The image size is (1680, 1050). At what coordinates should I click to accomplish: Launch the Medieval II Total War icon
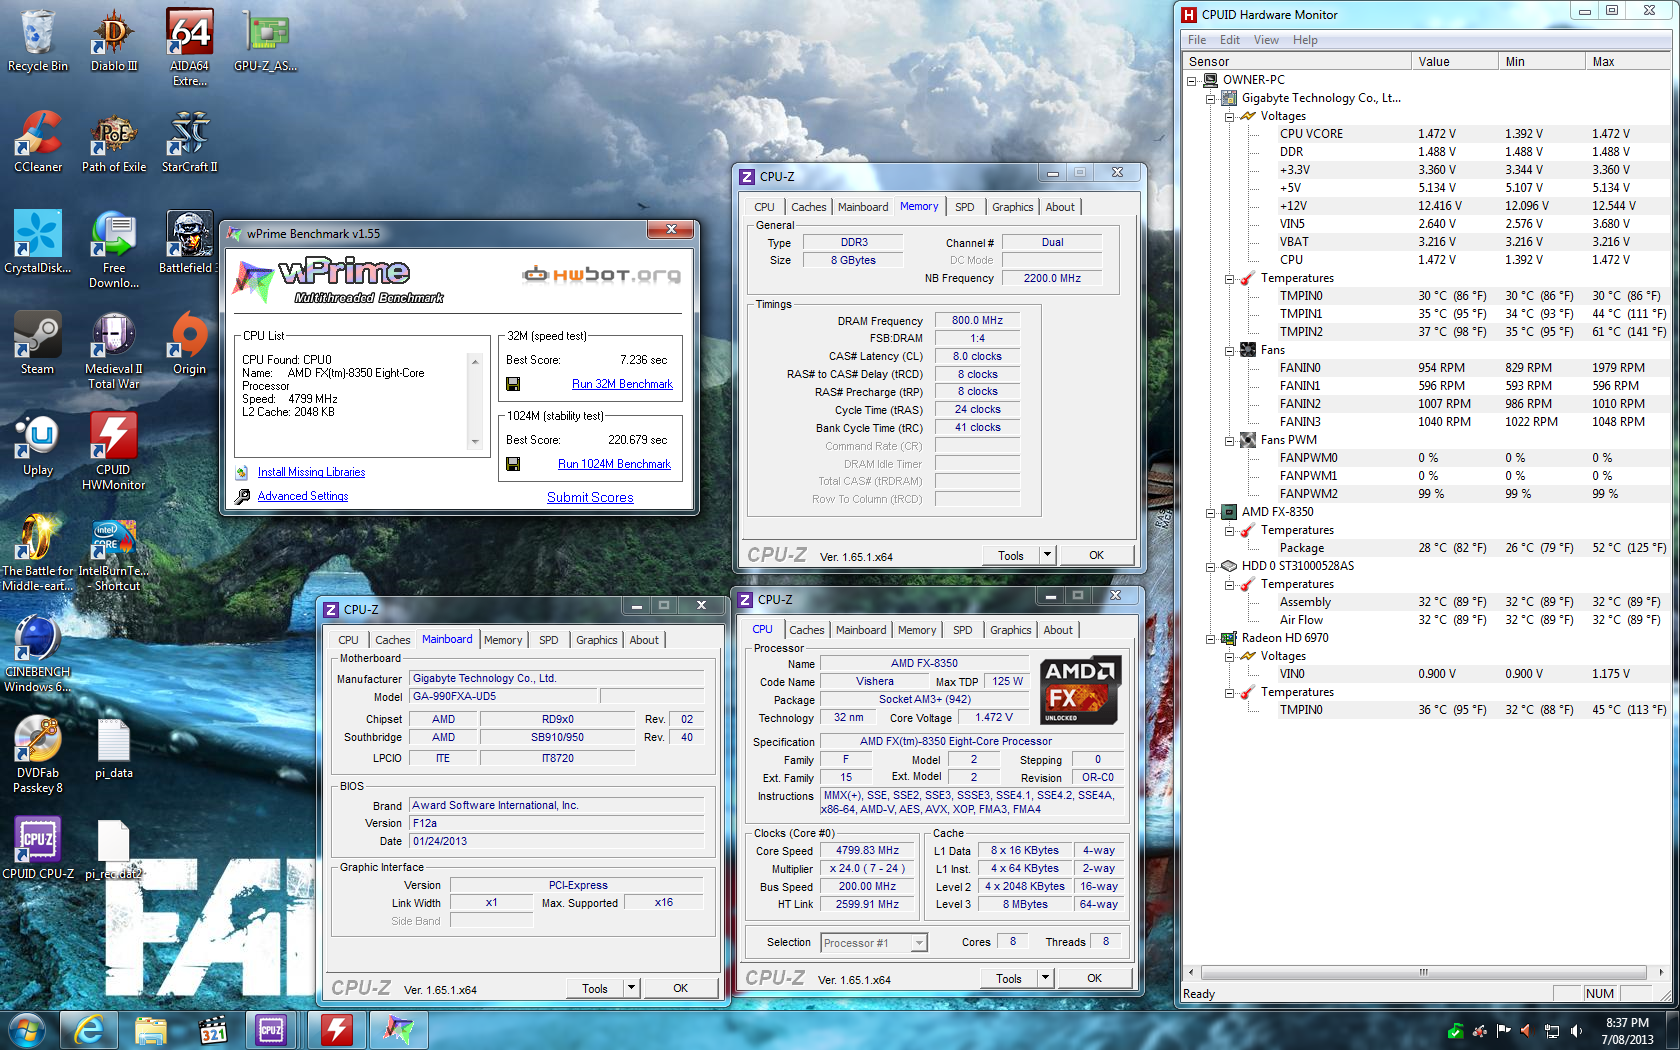114,350
